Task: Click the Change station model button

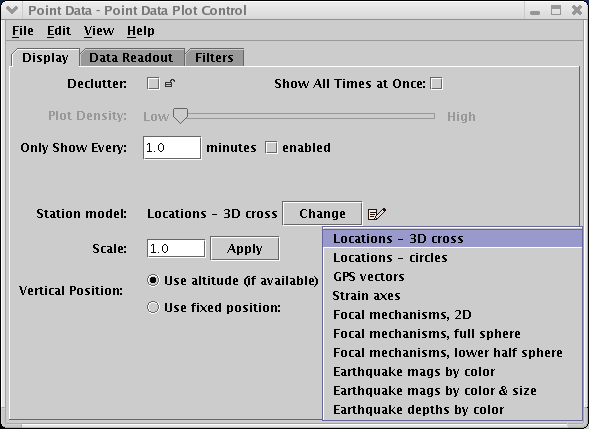Action: click(322, 213)
